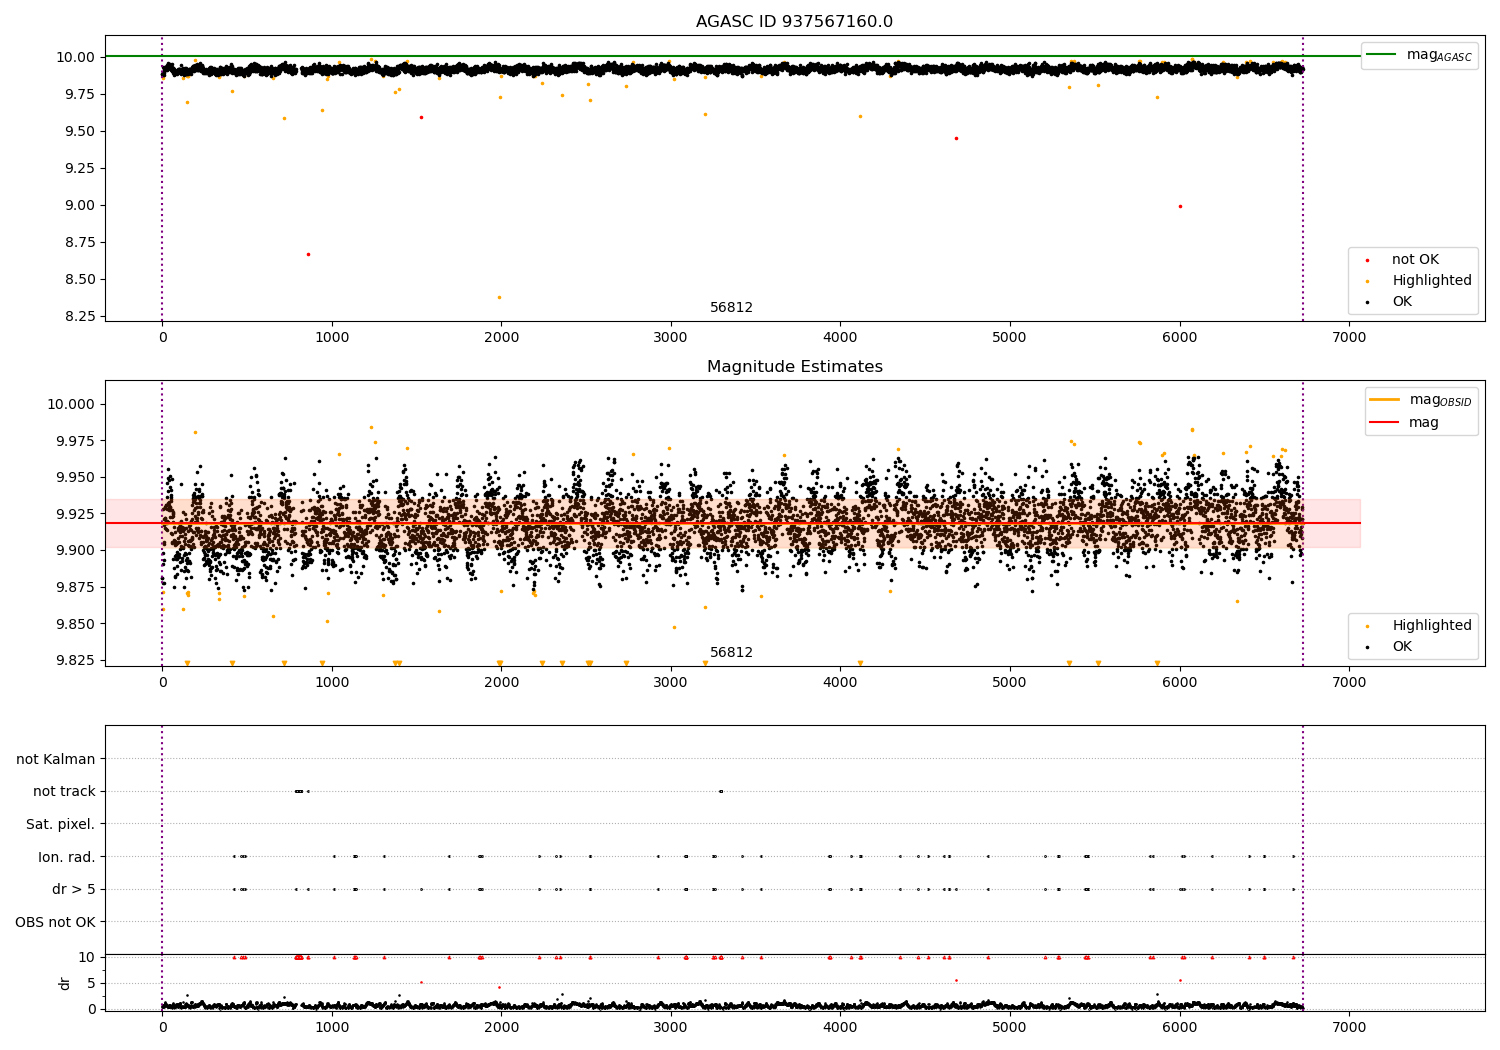This screenshot has width=1500, height=1050.
Task: Select 'Highlighted' legend entry in Magnitude Estimates plot
Action: [1432, 626]
